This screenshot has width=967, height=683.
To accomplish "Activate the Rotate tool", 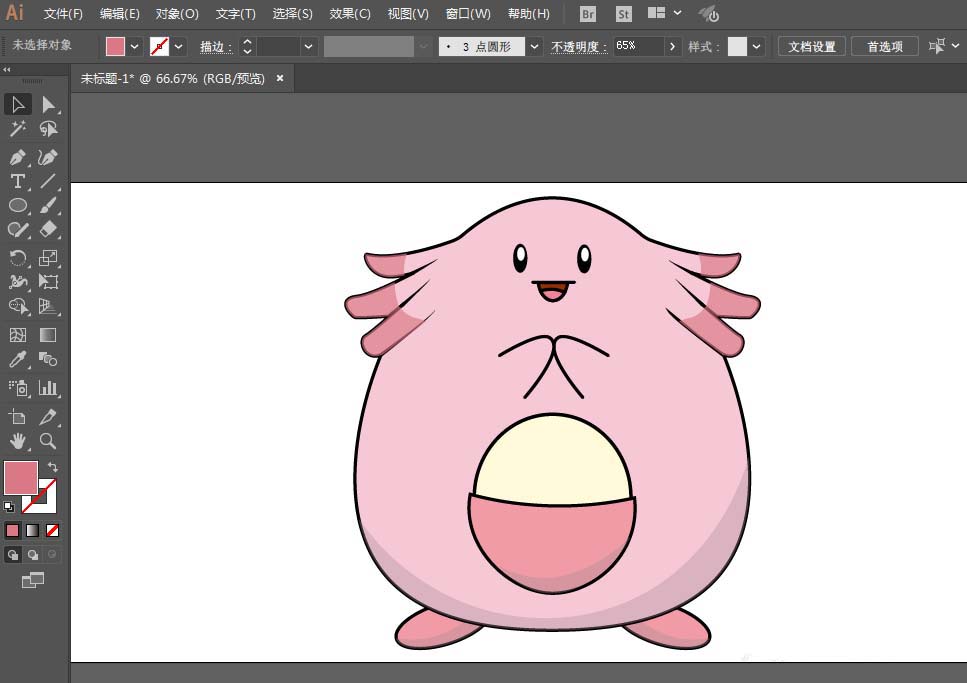I will pyautogui.click(x=18, y=257).
